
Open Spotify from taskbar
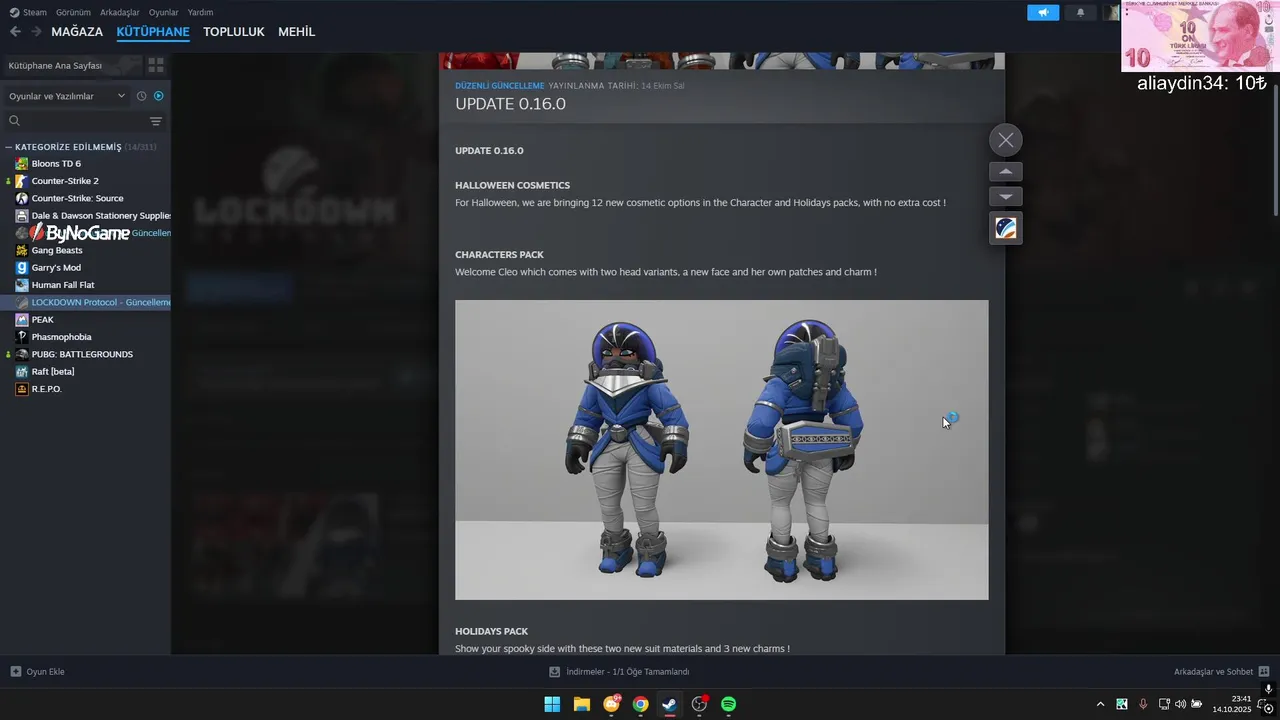[729, 704]
